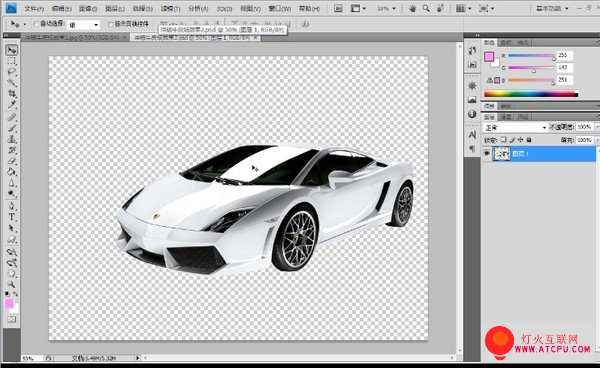The width and height of the screenshot is (600, 368).
Task: Open the 3D menu
Action: 224,8
